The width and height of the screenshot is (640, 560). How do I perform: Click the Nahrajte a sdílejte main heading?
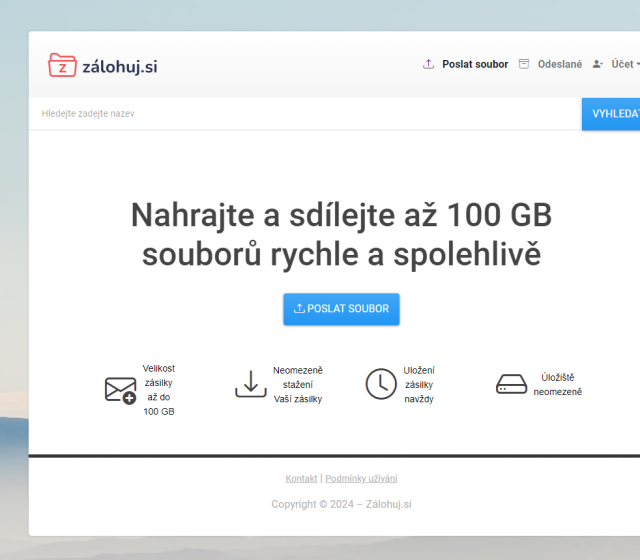pos(341,234)
